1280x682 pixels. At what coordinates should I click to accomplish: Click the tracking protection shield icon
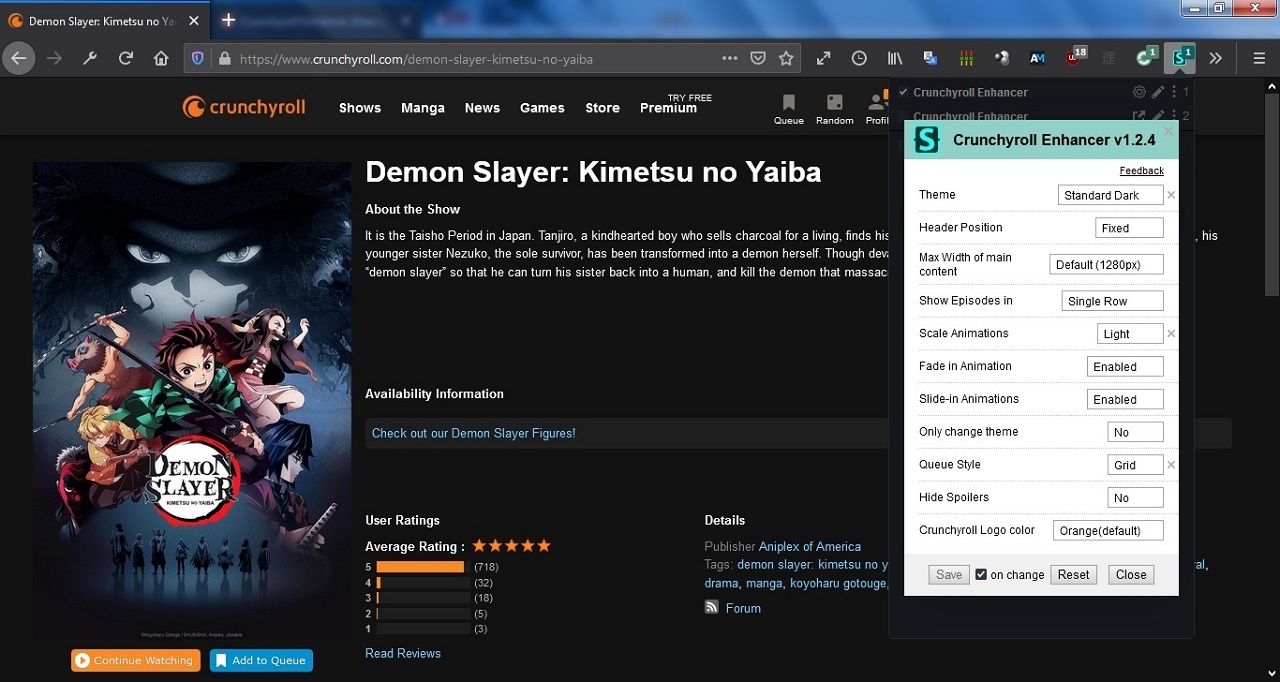click(197, 59)
